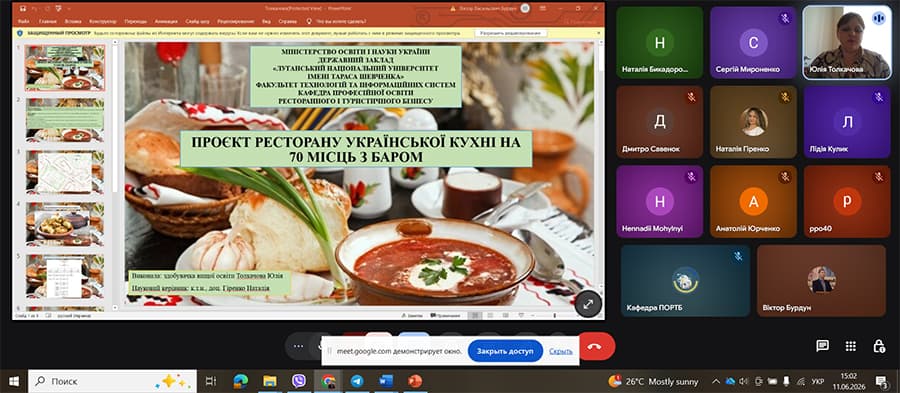Adjust the zoom slider in status bar
900x393 pixels.
tap(554, 316)
